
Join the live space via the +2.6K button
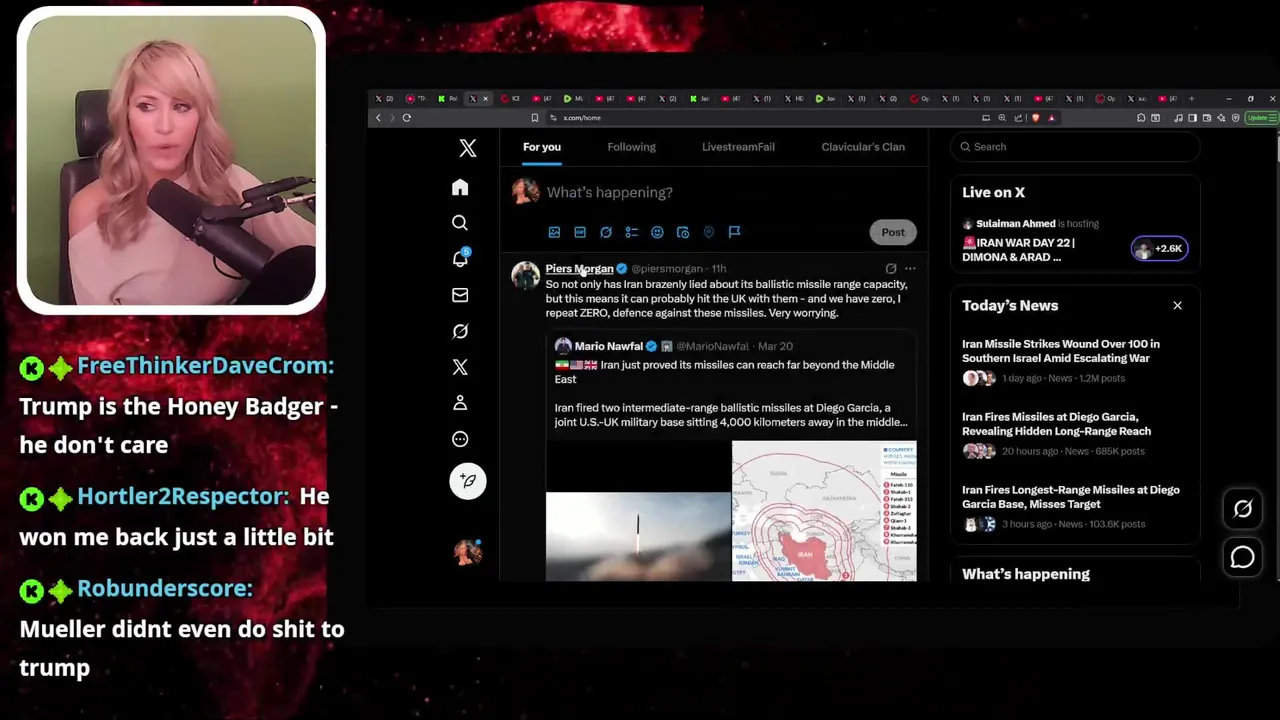pyautogui.click(x=1160, y=248)
